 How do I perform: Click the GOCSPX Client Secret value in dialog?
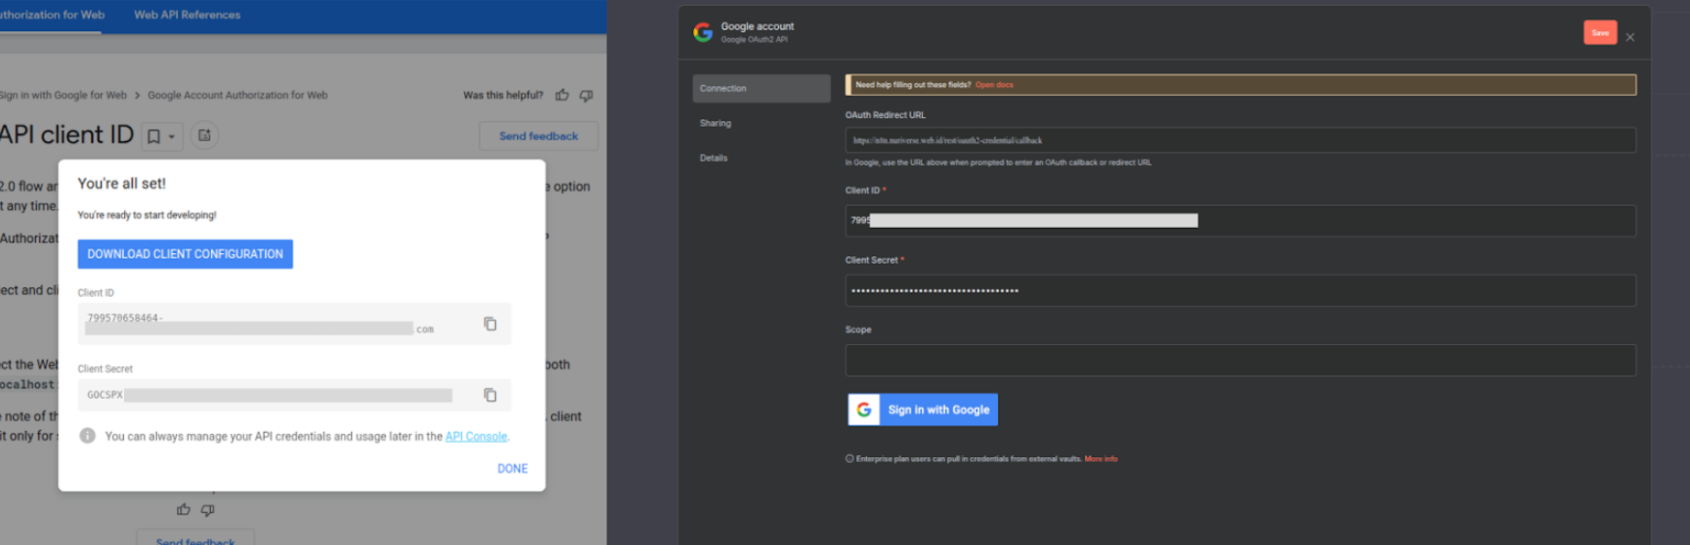(269, 395)
